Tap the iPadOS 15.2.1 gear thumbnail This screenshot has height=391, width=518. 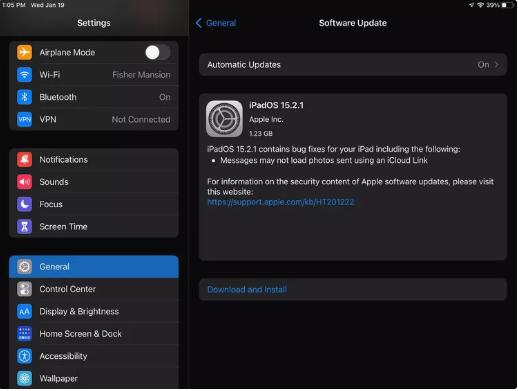click(224, 119)
